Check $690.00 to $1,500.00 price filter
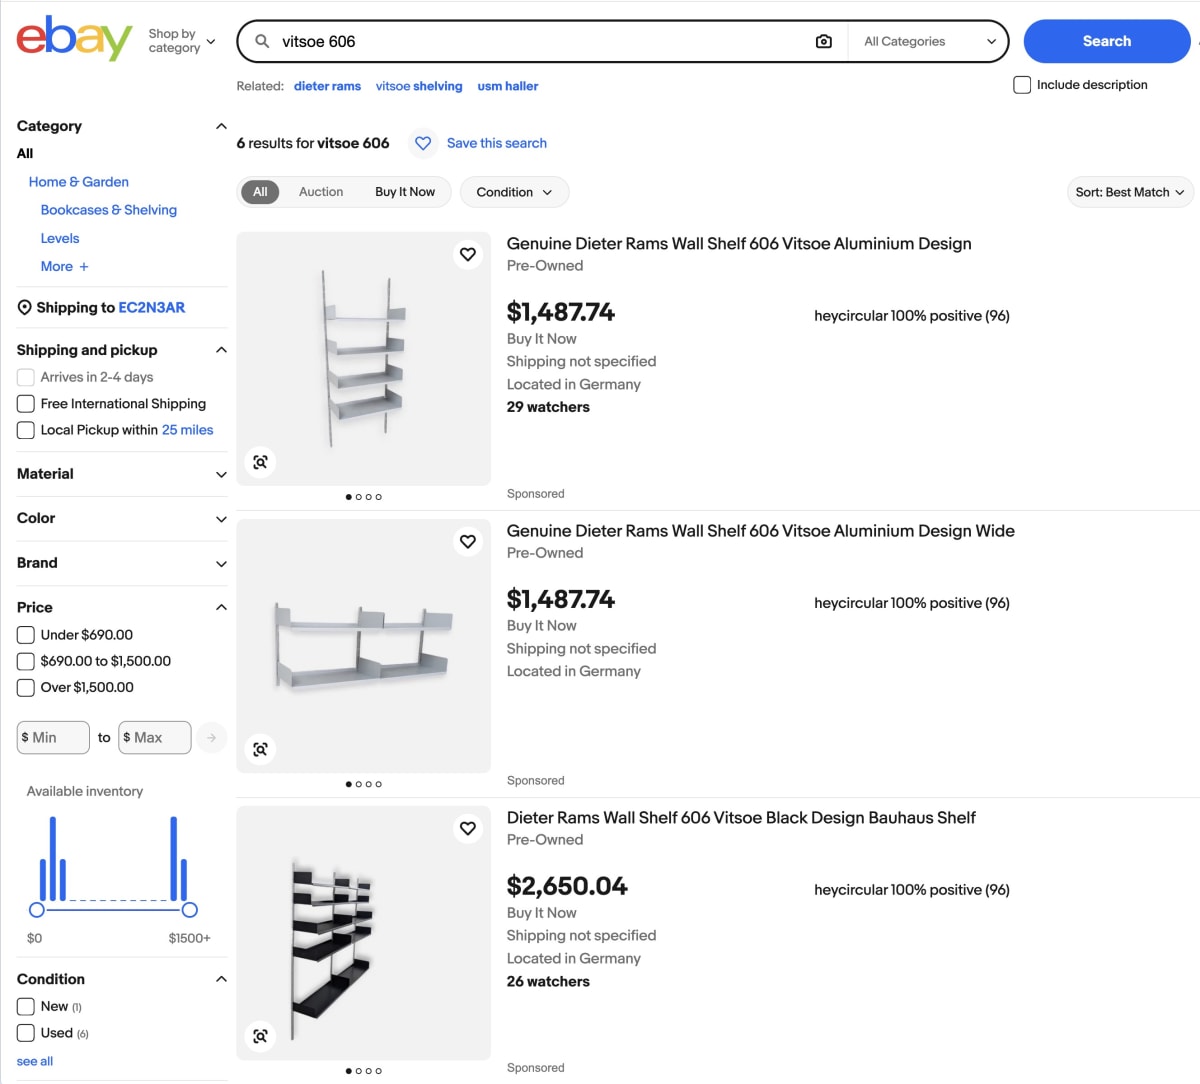This screenshot has width=1200, height=1084. (x=26, y=661)
